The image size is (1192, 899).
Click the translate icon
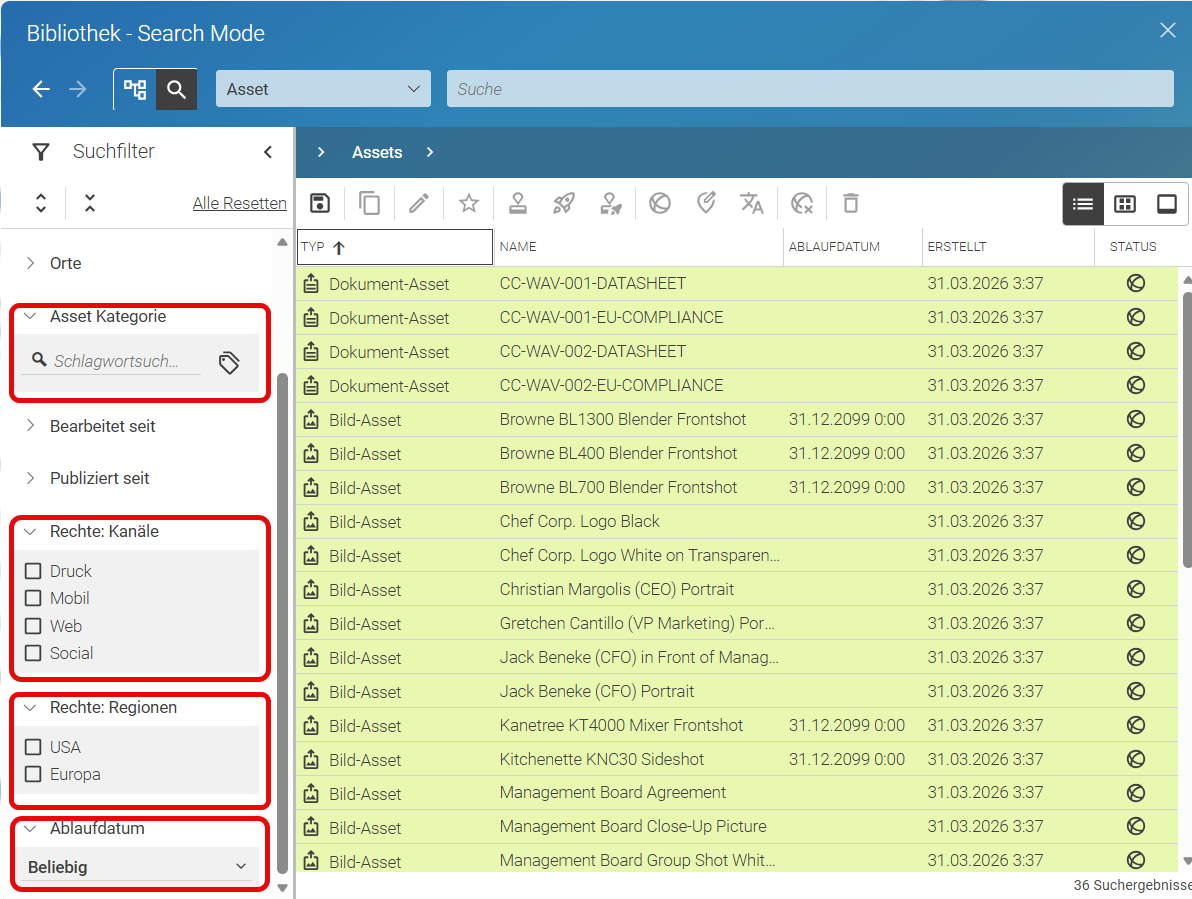[x=752, y=203]
